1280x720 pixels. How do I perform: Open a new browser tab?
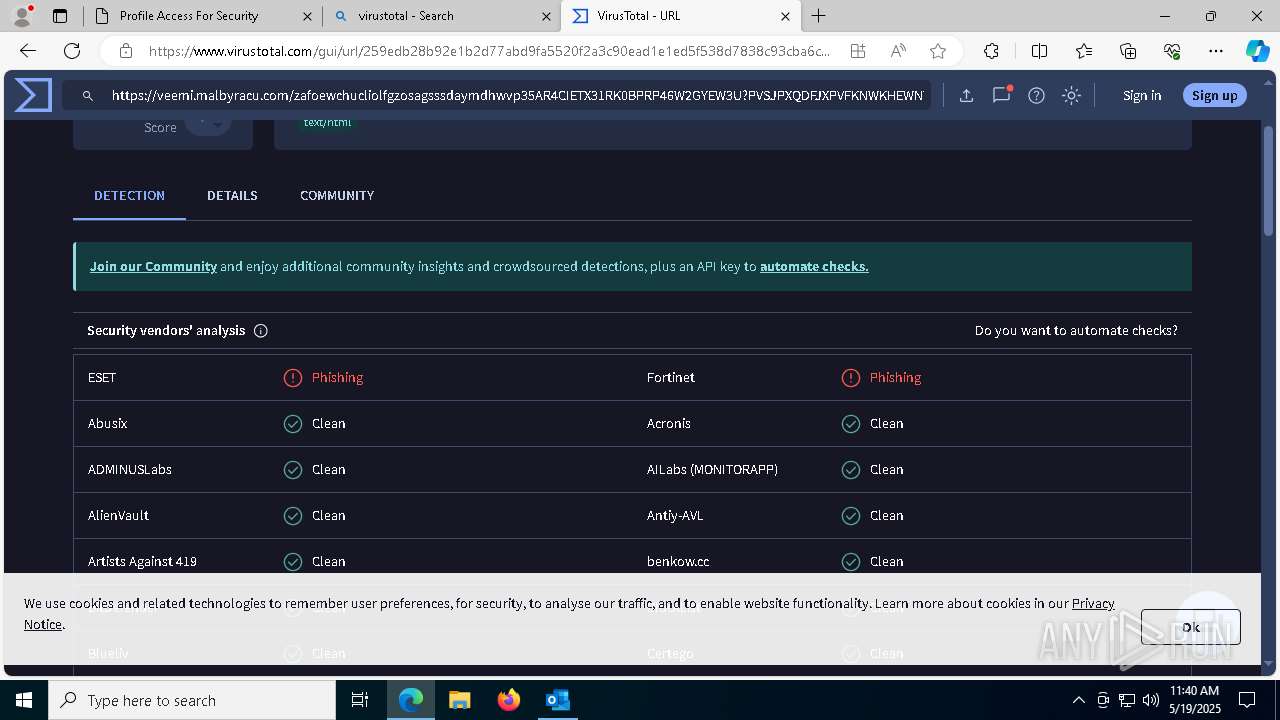coord(819,16)
